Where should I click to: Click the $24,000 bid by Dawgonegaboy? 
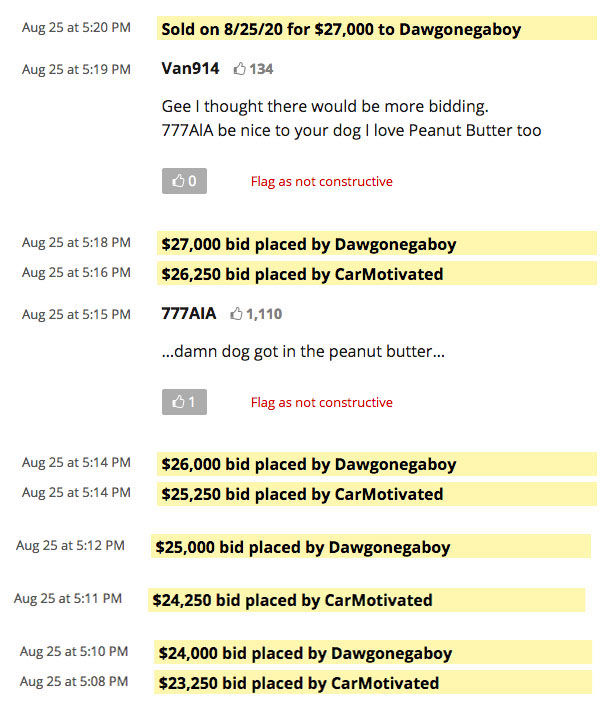point(305,653)
